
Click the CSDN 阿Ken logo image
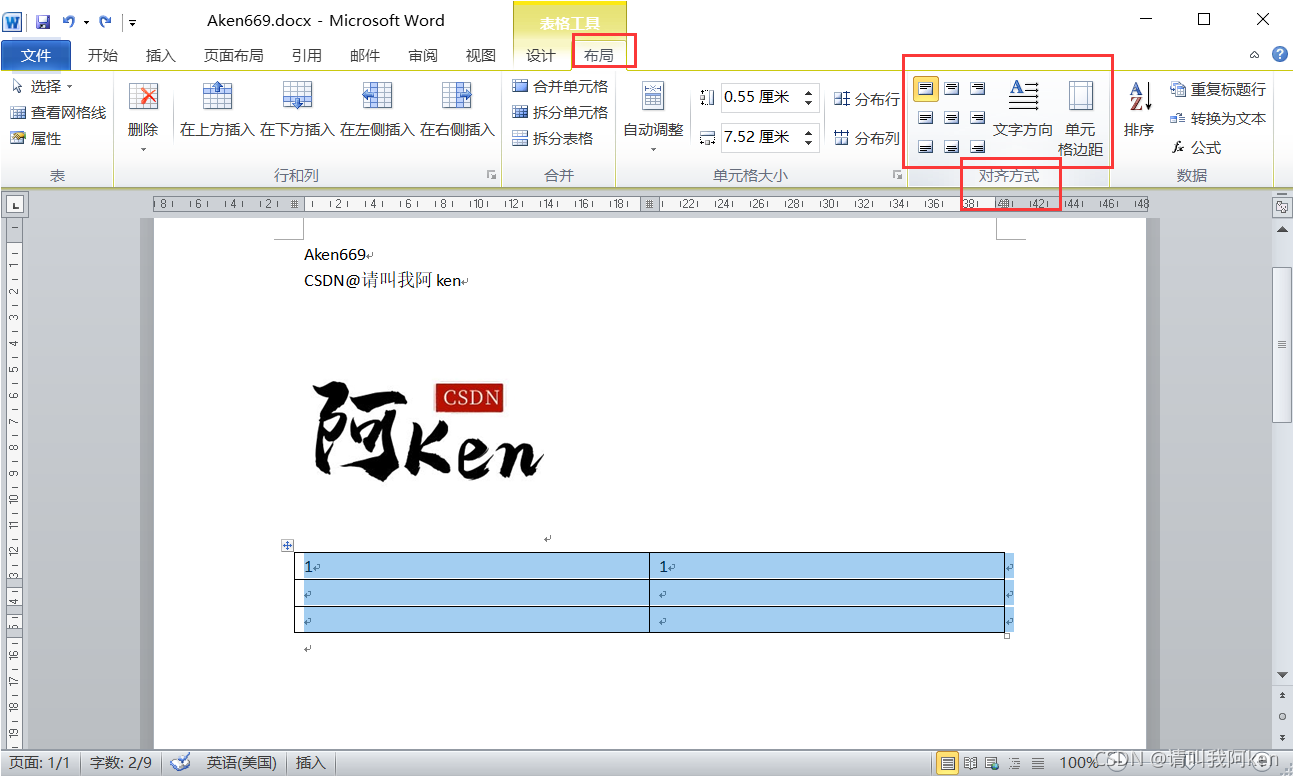(429, 432)
